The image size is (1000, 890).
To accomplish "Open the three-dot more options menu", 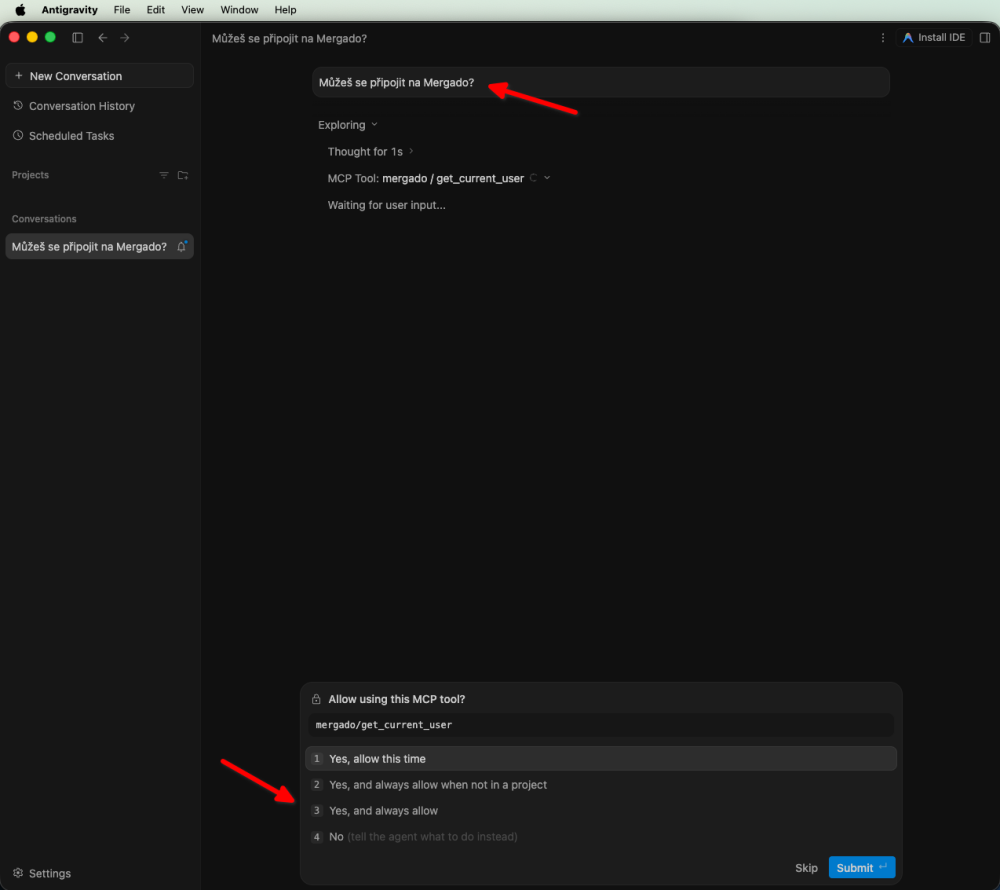I will coord(883,38).
